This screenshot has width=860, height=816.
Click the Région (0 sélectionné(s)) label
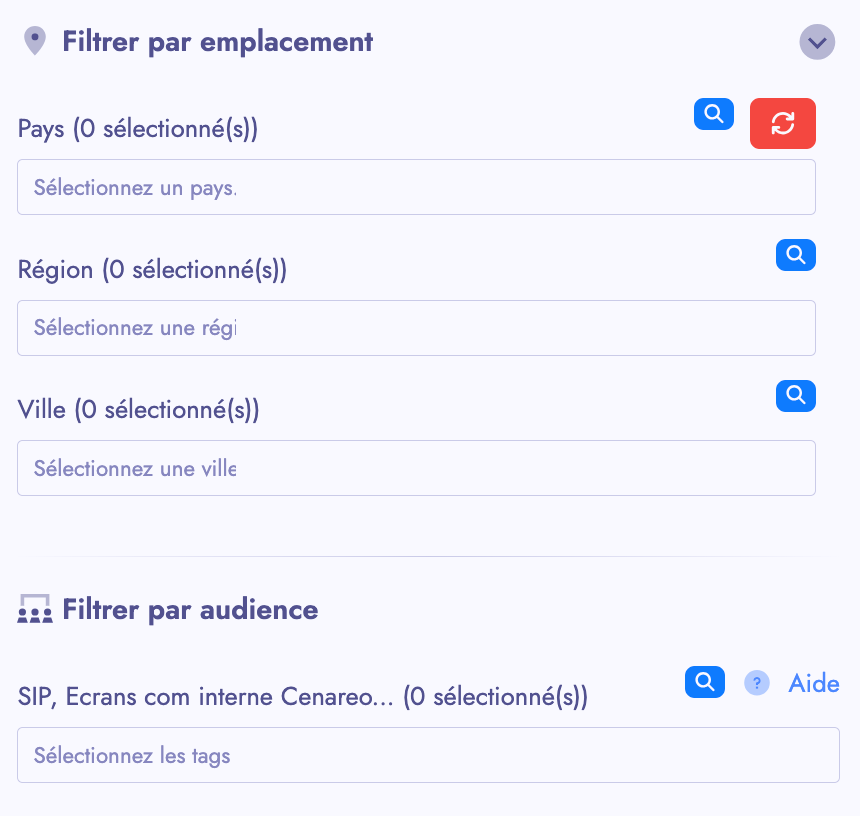152,269
